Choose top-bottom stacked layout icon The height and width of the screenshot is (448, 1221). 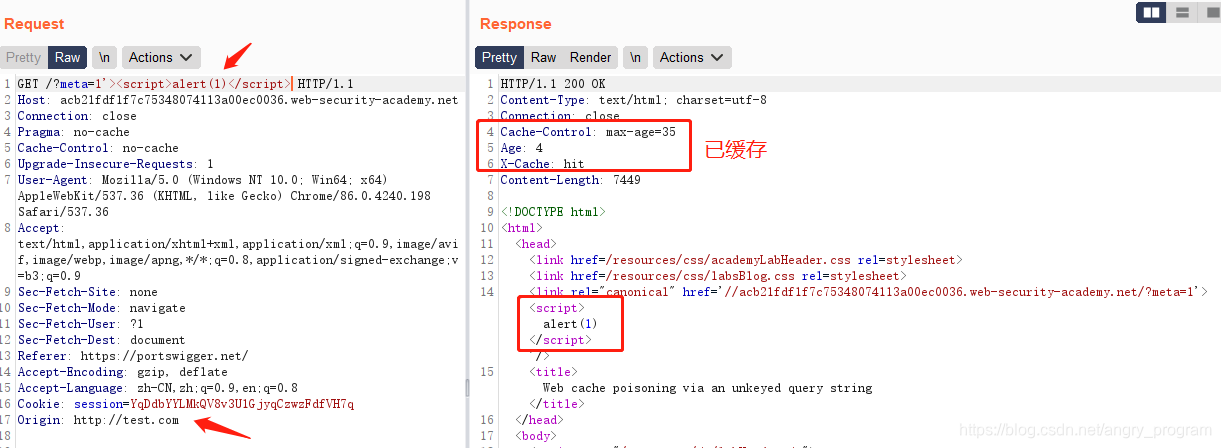pyautogui.click(x=1182, y=12)
